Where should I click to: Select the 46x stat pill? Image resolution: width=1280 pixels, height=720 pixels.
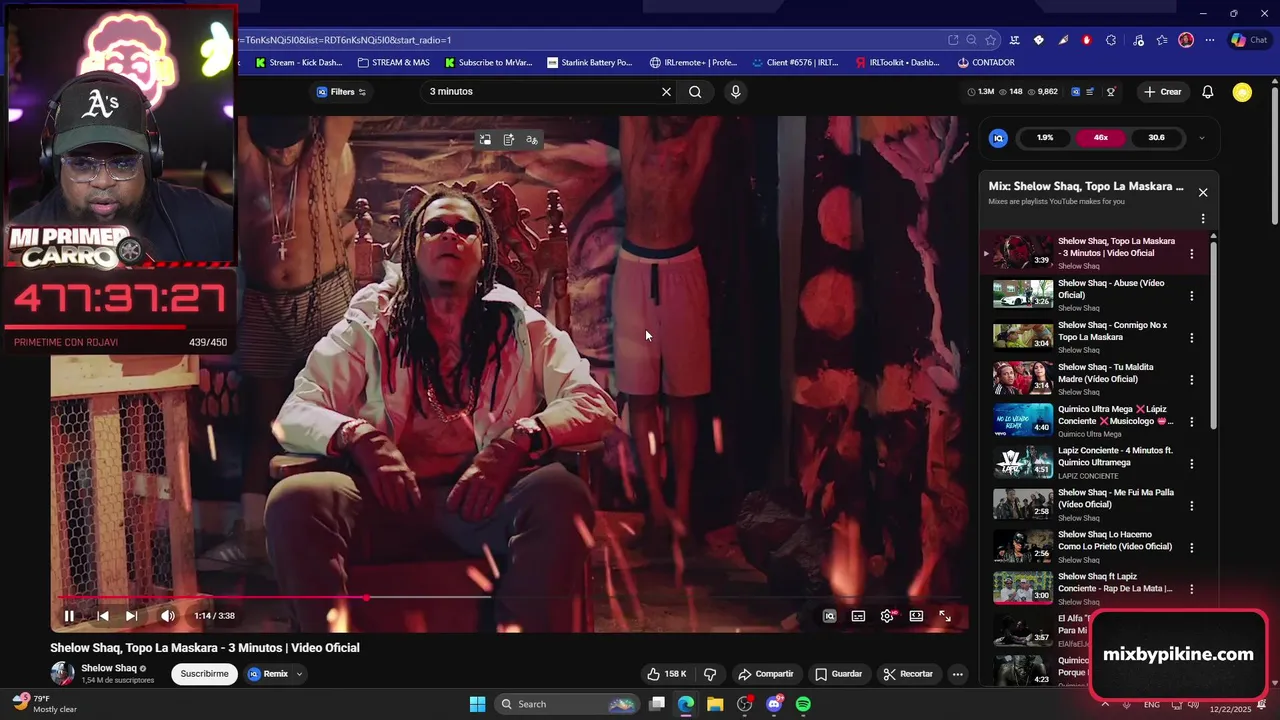click(1100, 138)
